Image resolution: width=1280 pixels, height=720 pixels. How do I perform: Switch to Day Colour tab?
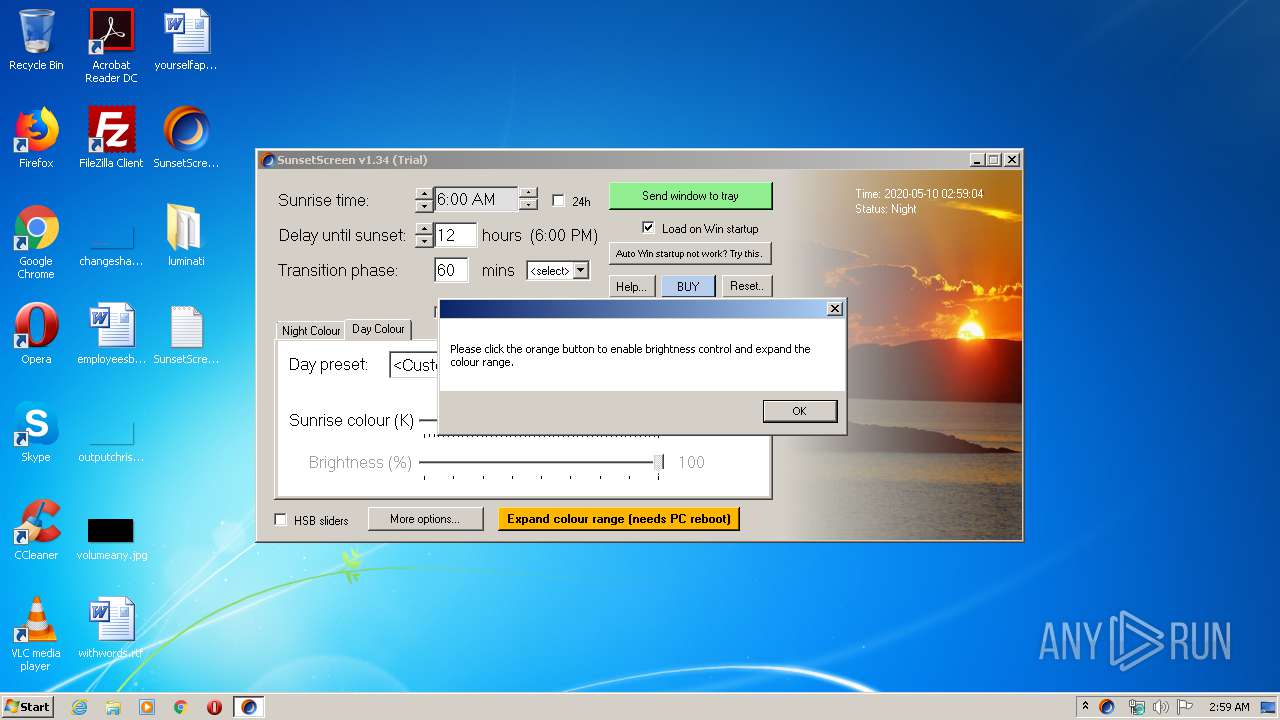coord(378,329)
